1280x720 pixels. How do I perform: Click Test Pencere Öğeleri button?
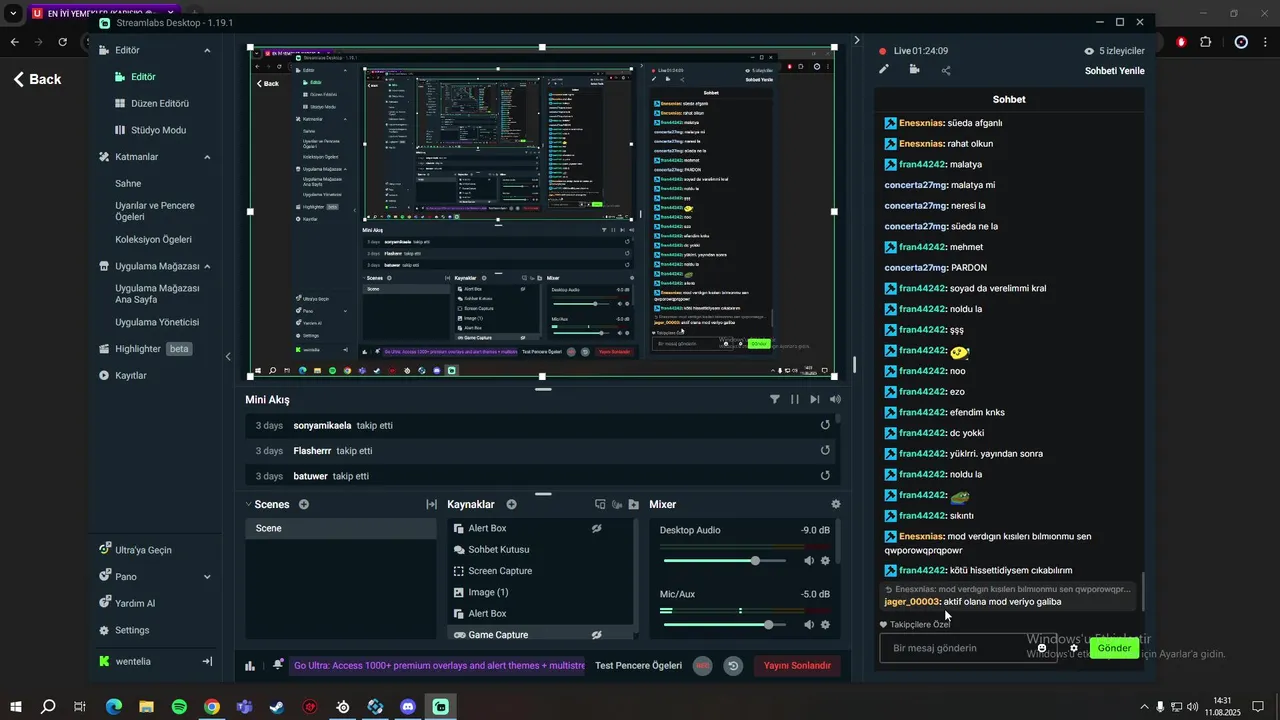(638, 665)
